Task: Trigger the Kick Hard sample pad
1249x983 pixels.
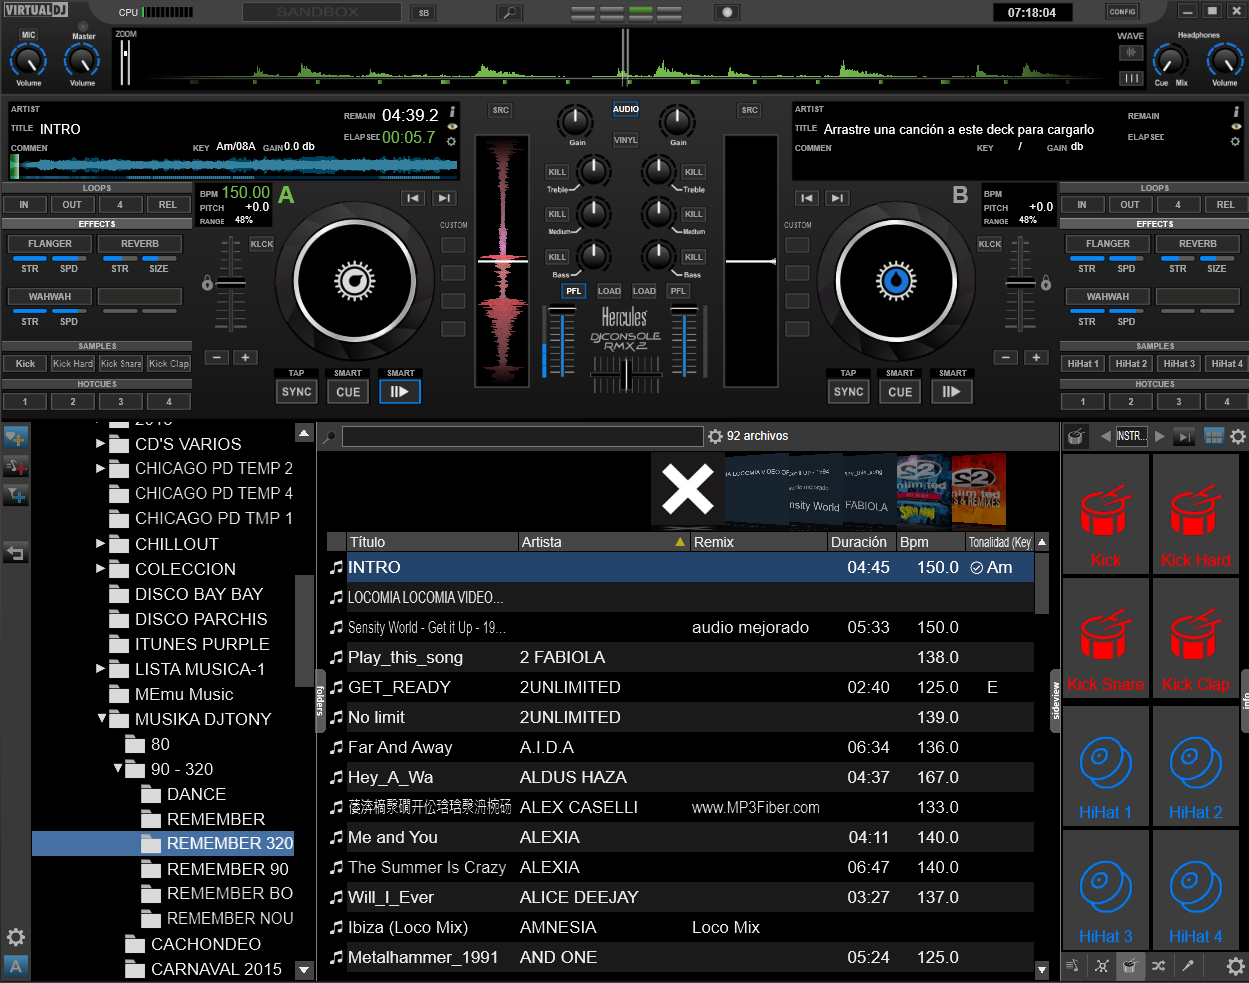Action: pos(1195,514)
